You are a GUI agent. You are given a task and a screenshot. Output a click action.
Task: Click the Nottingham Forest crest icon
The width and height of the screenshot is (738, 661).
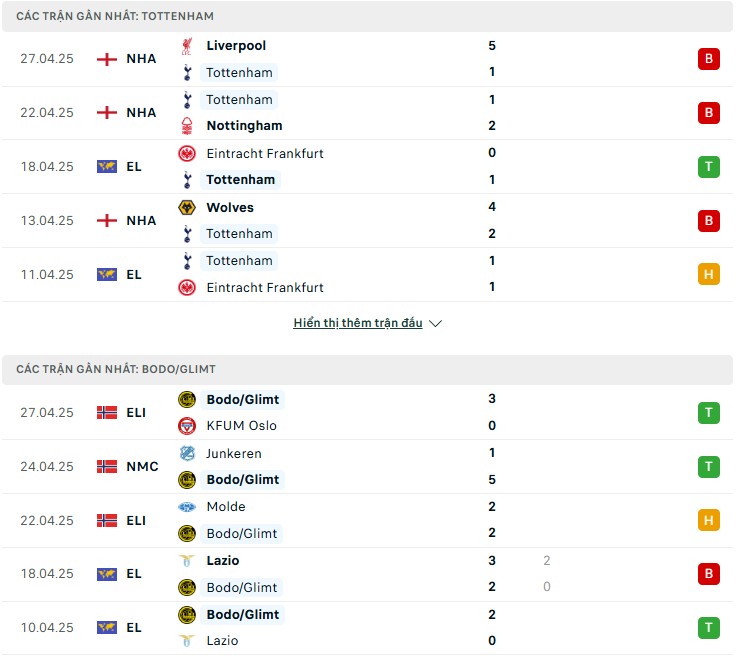pos(187,126)
